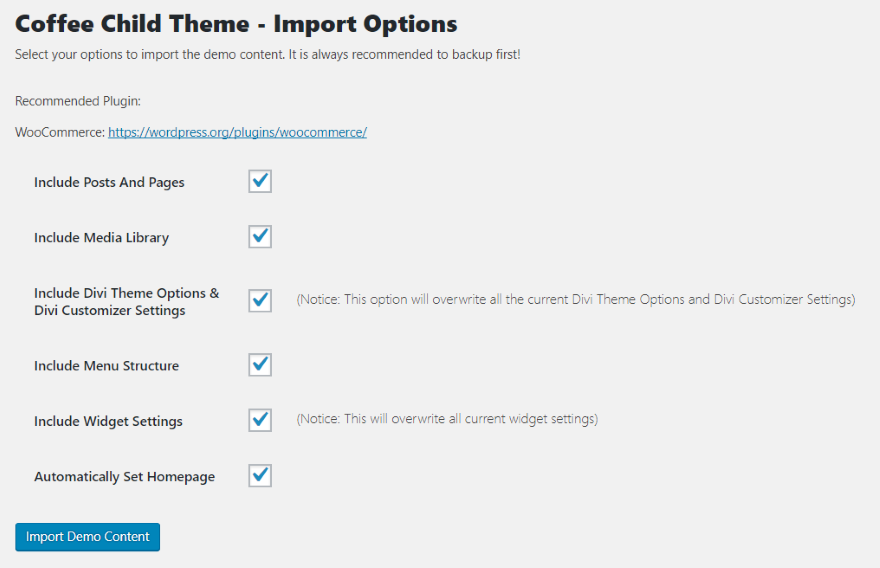Toggle the Include Widget Settings checkbox
880x568 pixels.
tap(260, 420)
